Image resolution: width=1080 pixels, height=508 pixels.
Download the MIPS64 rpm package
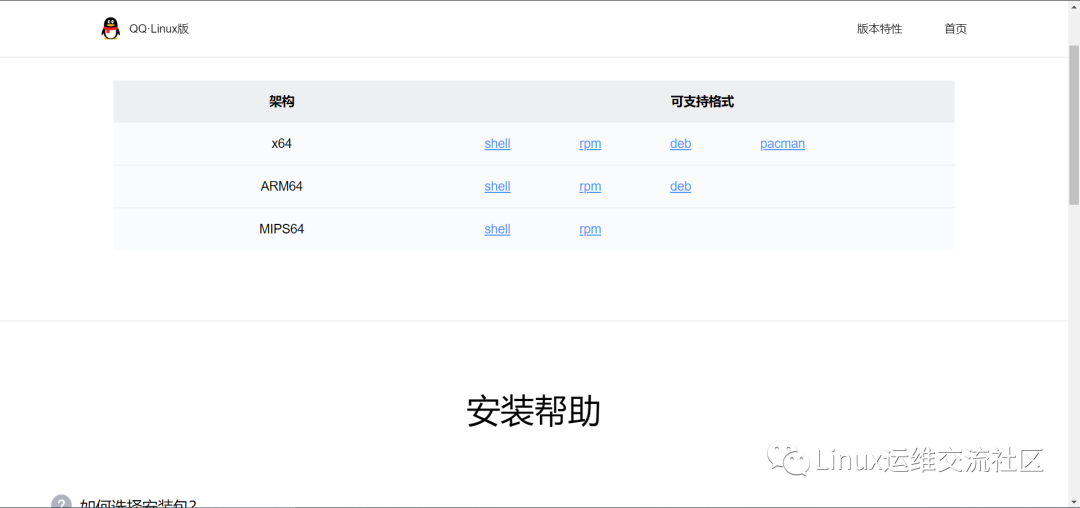click(x=590, y=229)
